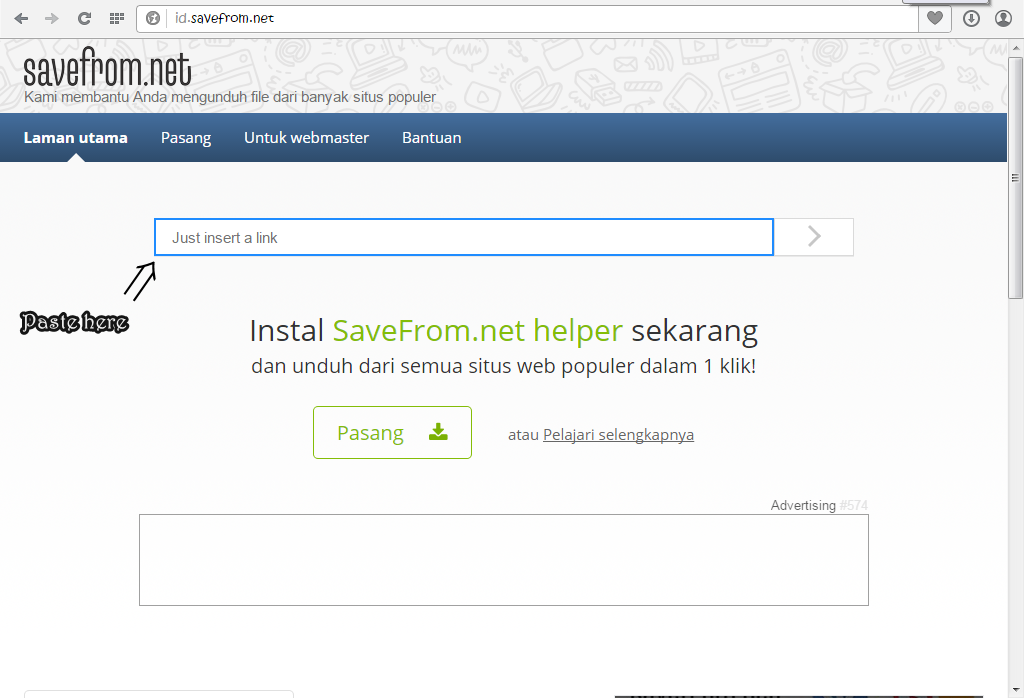Image resolution: width=1024 pixels, height=698 pixels.
Task: Bookmark the page with the heart icon
Action: [935, 18]
